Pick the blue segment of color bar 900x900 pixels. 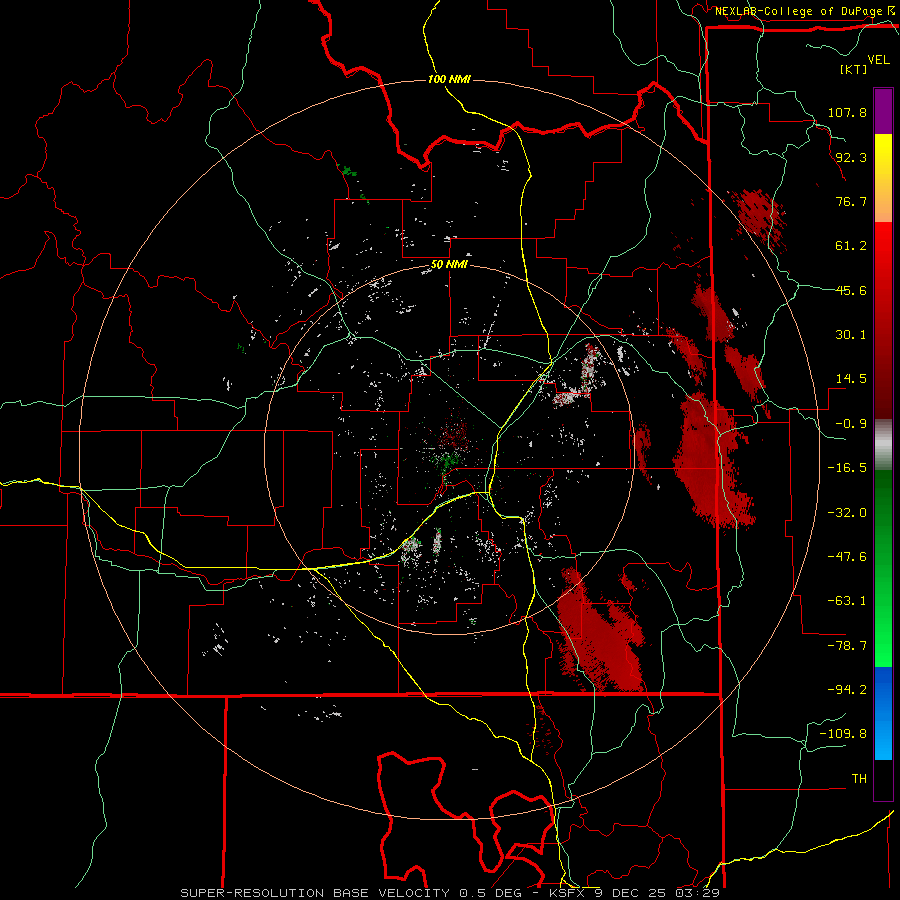pyautogui.click(x=883, y=713)
